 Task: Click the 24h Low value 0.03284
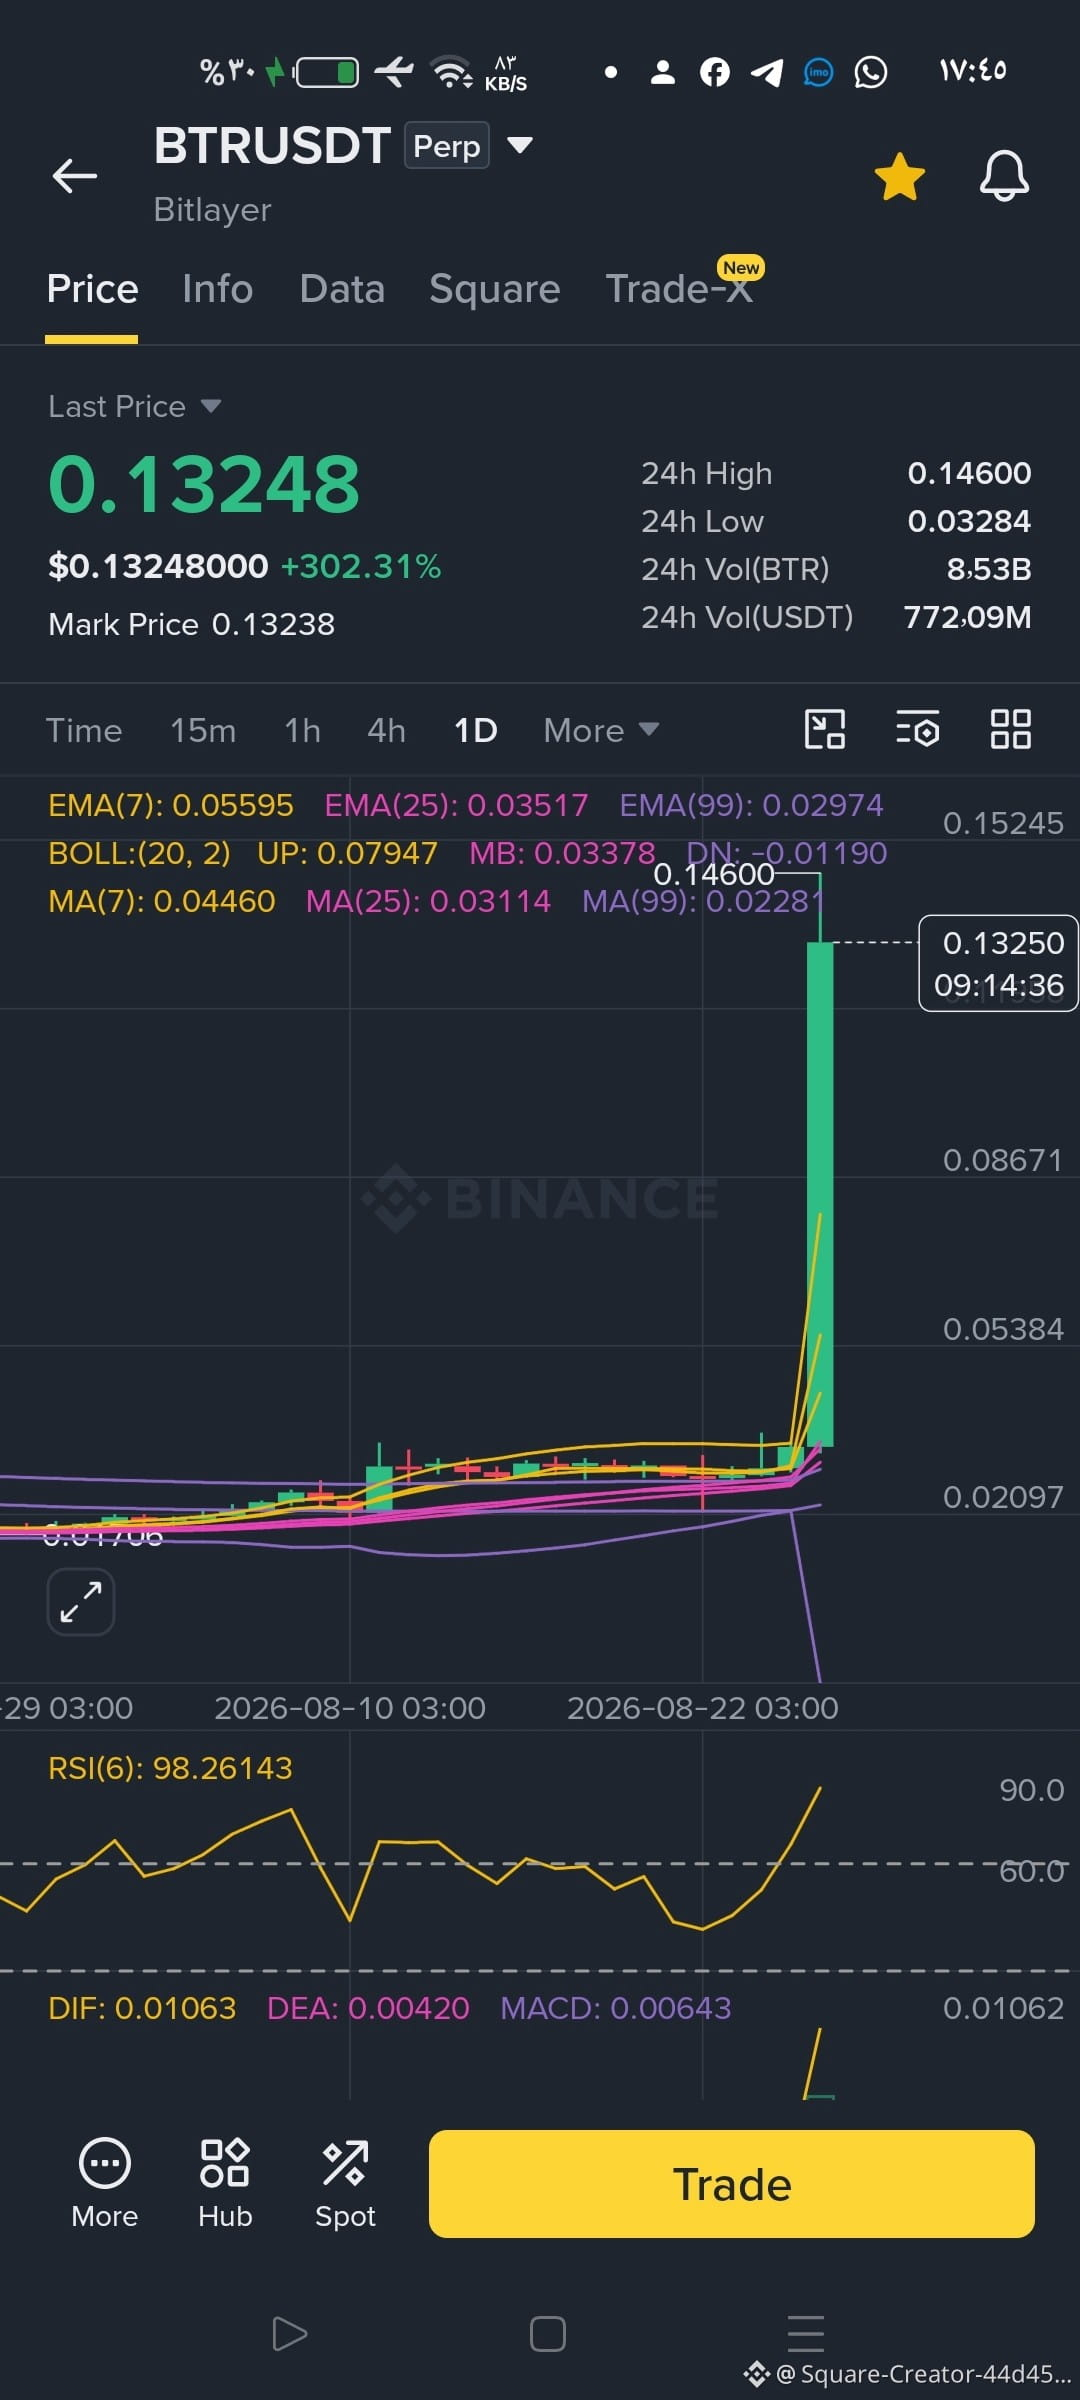tap(969, 521)
